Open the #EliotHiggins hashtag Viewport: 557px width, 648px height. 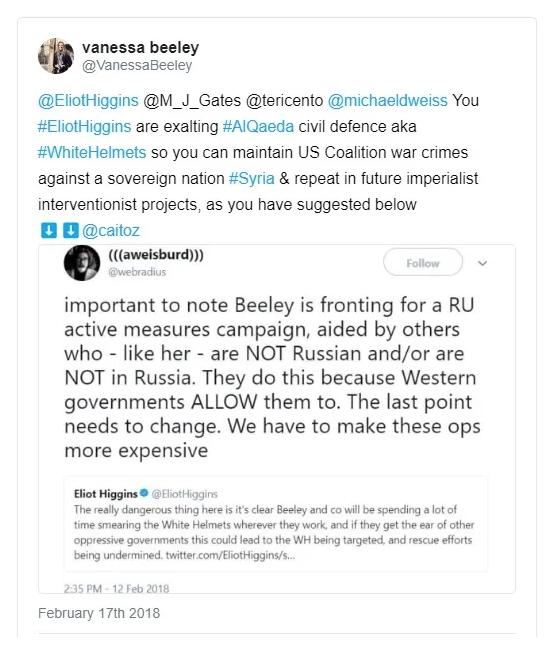pyautogui.click(x=84, y=126)
